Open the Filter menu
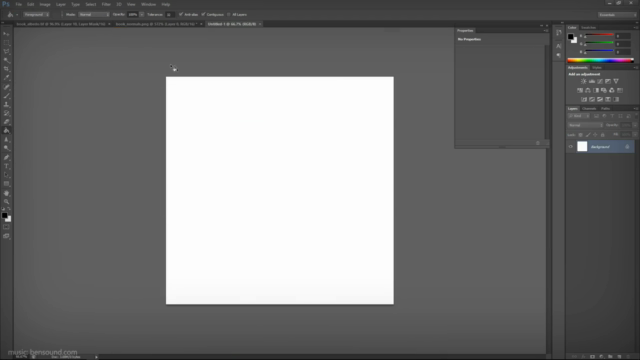The height and width of the screenshot is (360, 640). 106,4
